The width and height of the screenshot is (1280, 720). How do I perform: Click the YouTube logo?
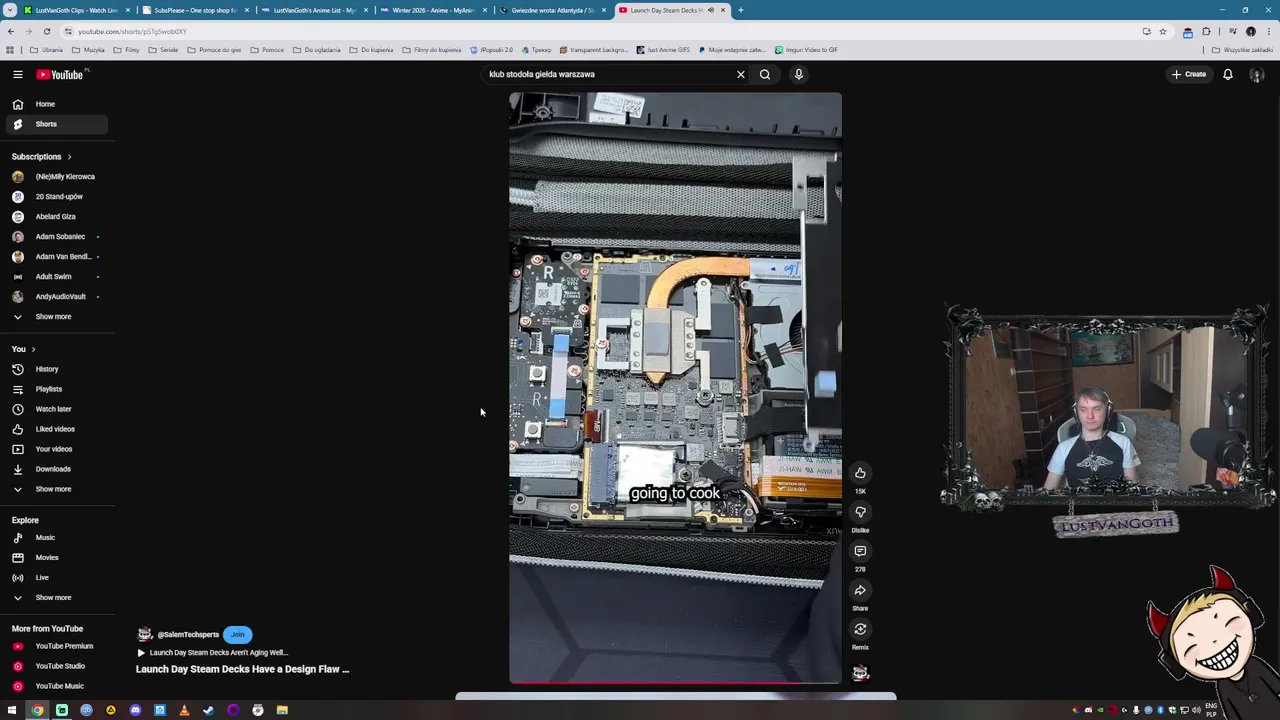pyautogui.click(x=60, y=74)
